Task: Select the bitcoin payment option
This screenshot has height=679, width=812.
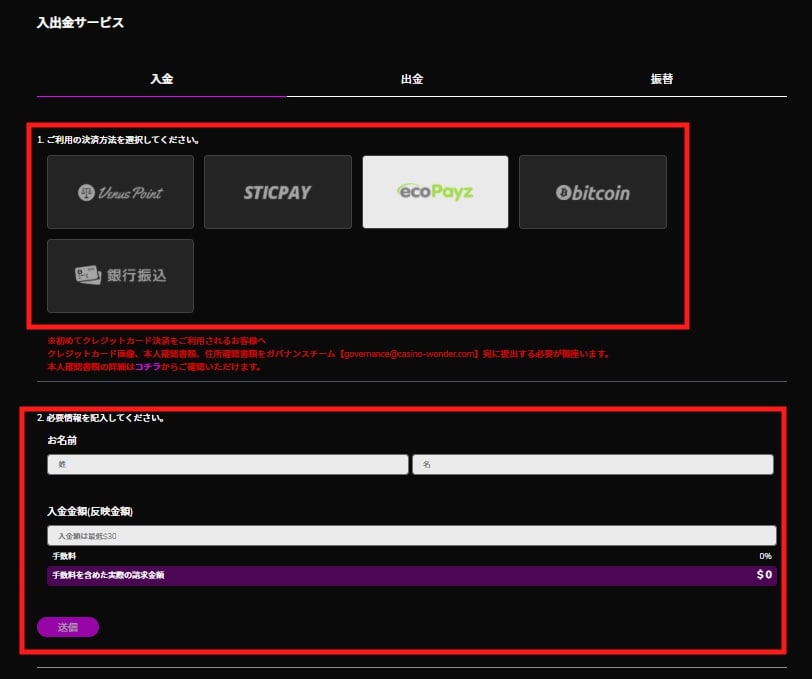Action: click(592, 192)
